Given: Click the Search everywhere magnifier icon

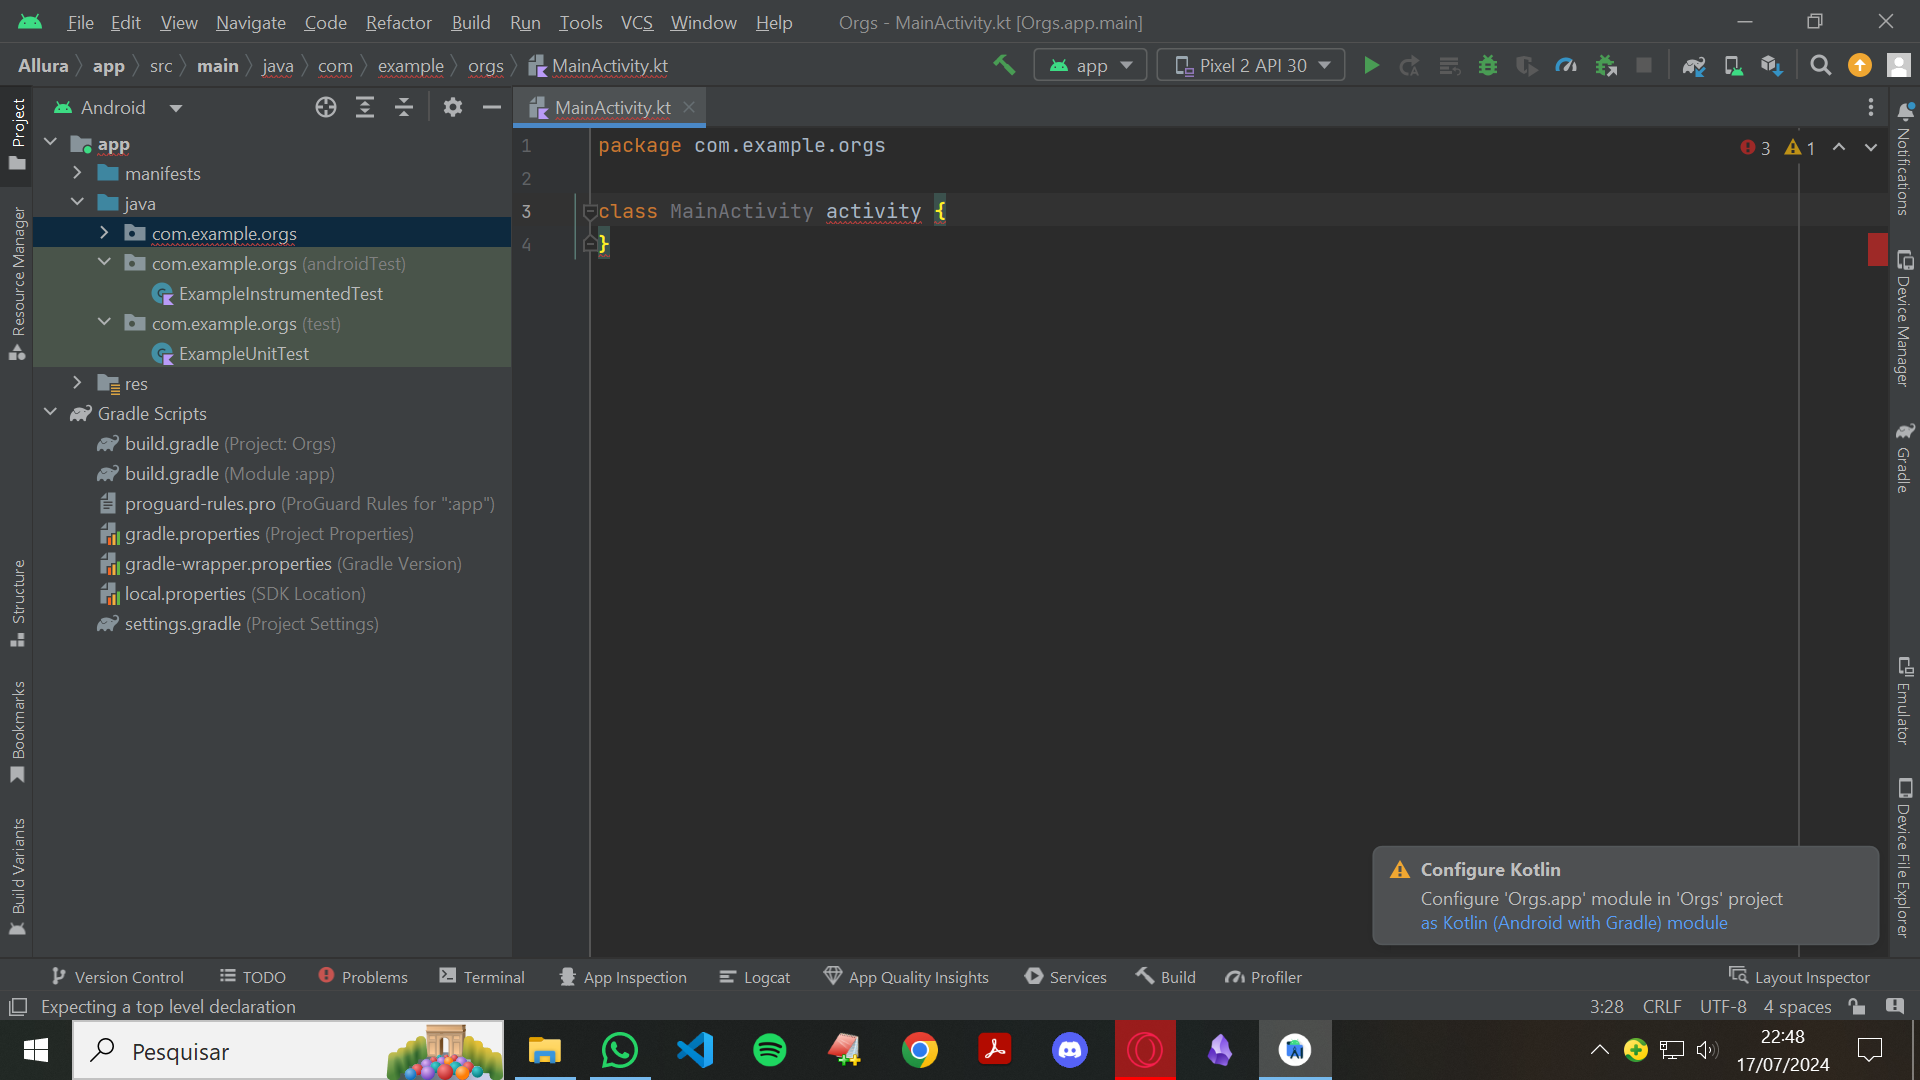Looking at the screenshot, I should pos(1820,65).
